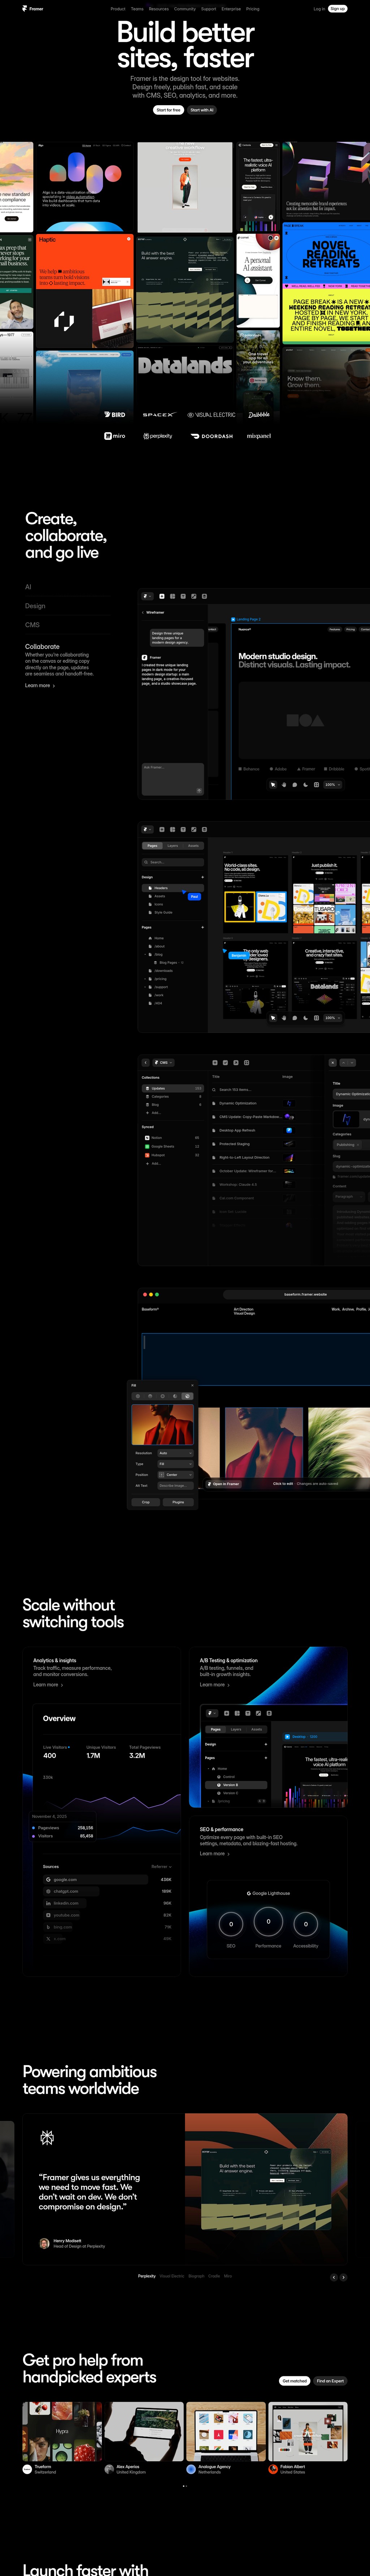This screenshot has height=2576, width=370.
Task: Click the Performance score circle
Action: (x=268, y=1921)
